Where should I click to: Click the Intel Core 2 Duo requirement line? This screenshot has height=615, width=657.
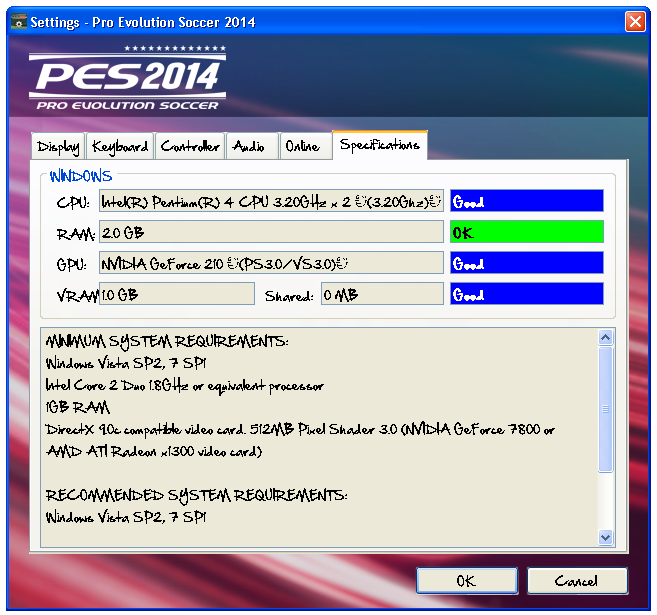185,386
